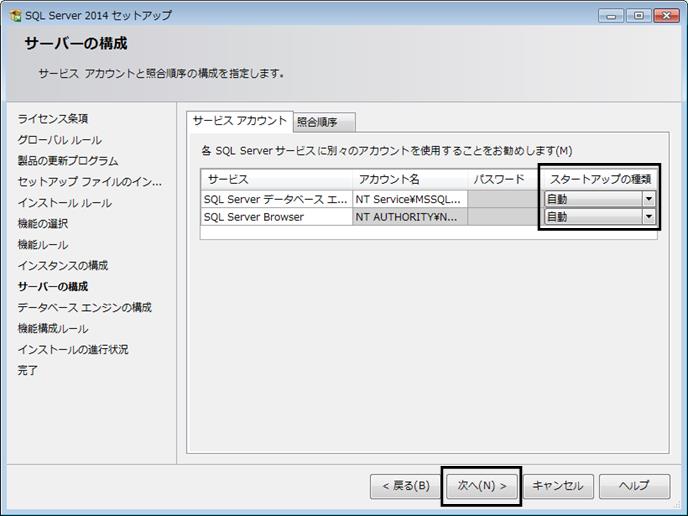Click the サービス column header
This screenshot has height=516, width=688.
276,179
